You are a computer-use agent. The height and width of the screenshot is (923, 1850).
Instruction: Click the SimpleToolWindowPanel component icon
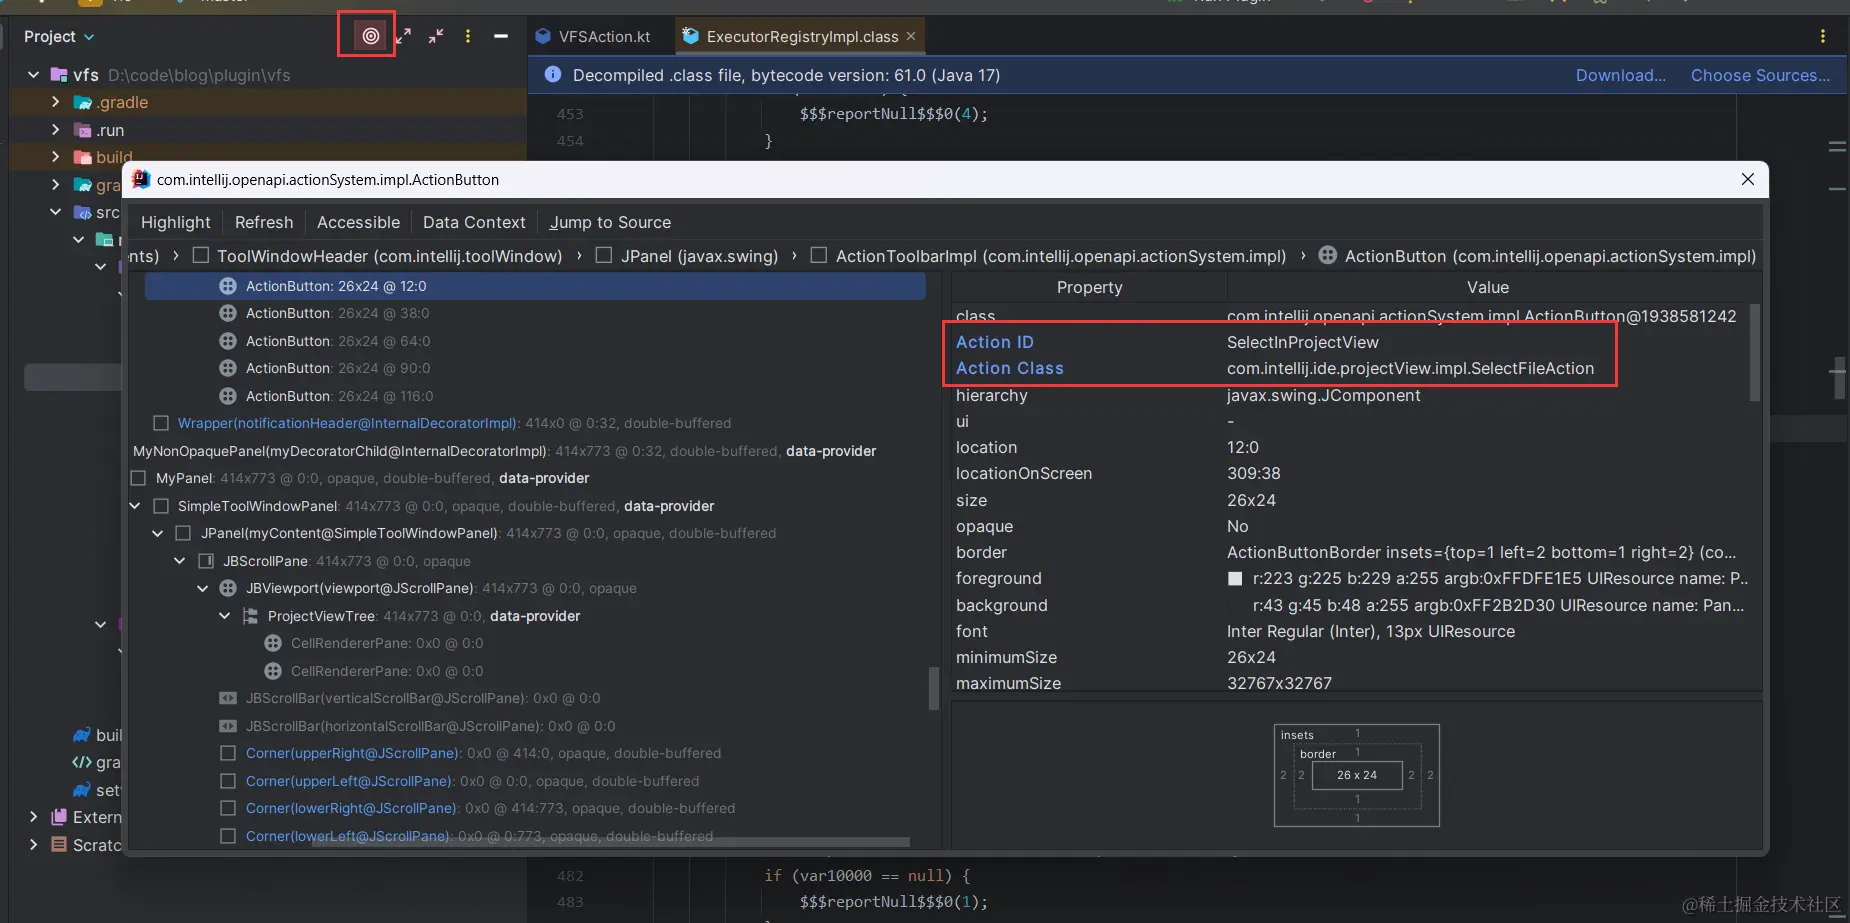[161, 506]
